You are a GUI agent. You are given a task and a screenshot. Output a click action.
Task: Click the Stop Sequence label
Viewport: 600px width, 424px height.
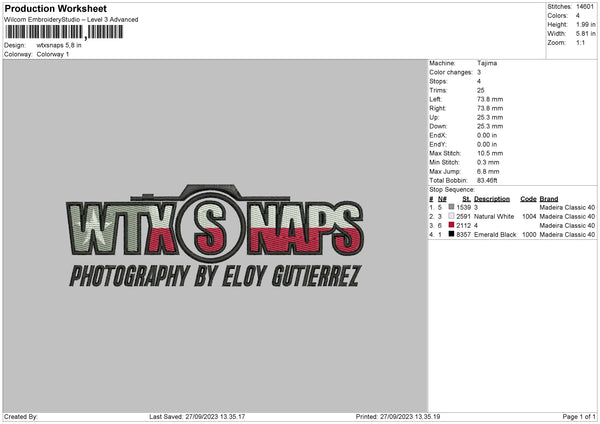[452, 189]
